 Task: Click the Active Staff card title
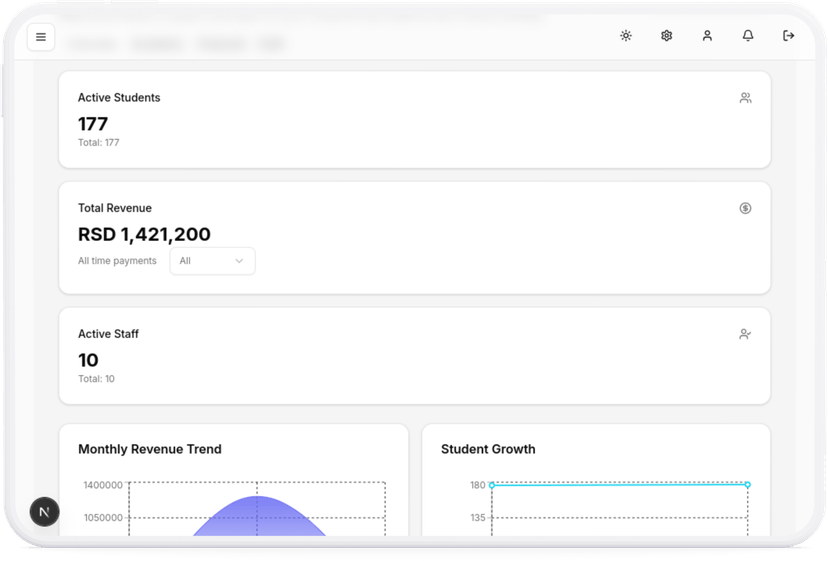click(108, 334)
